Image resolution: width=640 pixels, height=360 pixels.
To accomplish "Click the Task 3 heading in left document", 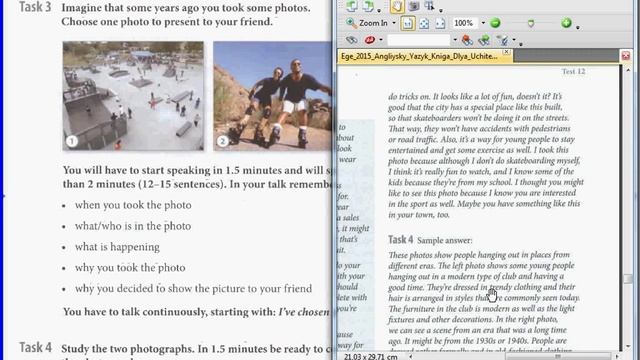I will coord(36,7).
